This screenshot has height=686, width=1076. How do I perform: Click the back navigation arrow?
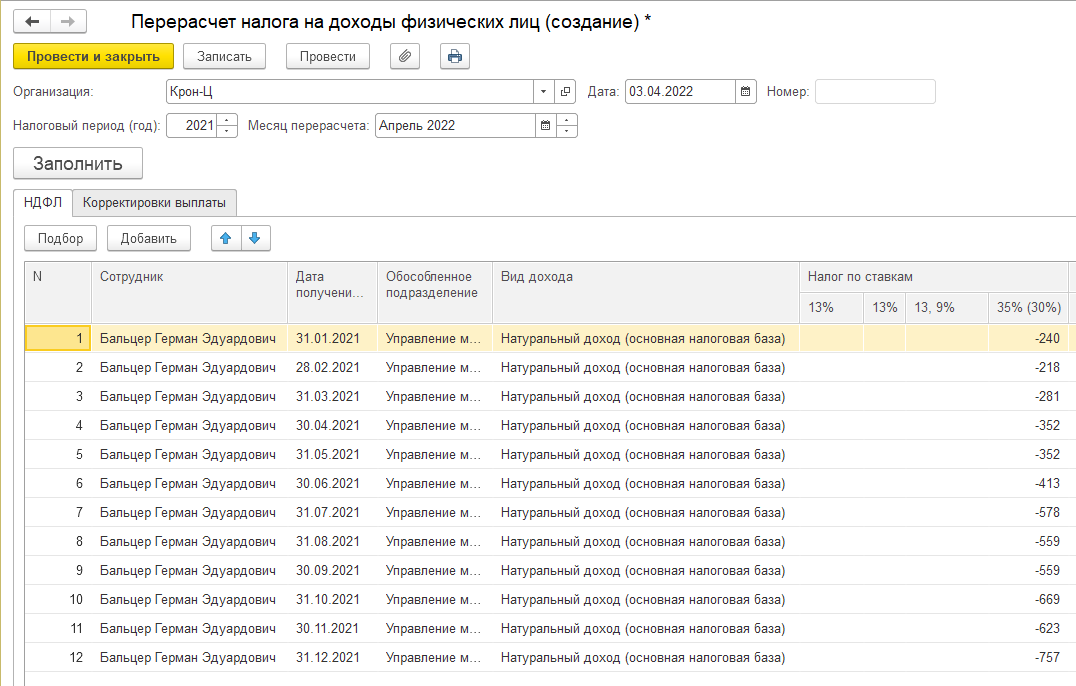pyautogui.click(x=32, y=22)
